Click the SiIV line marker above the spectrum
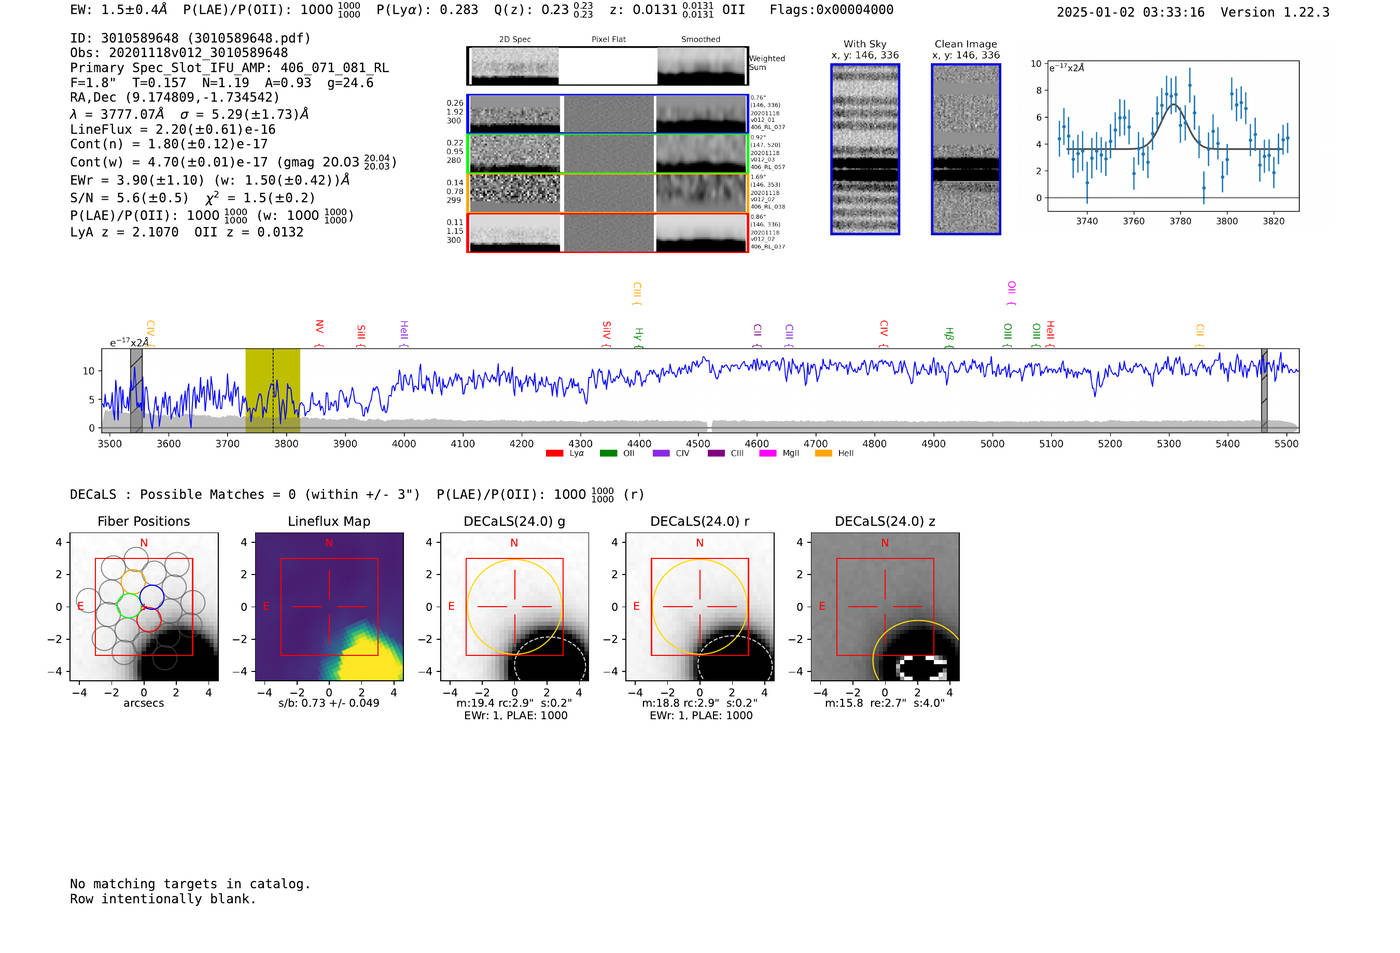1400x953 pixels. pos(606,334)
